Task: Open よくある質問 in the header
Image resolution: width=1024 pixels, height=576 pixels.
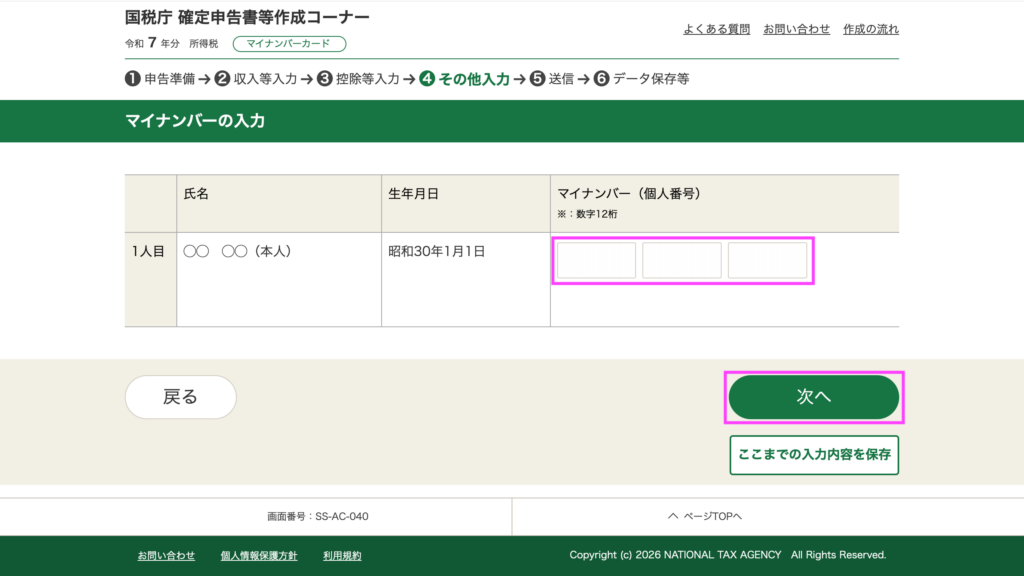Action: pos(716,29)
